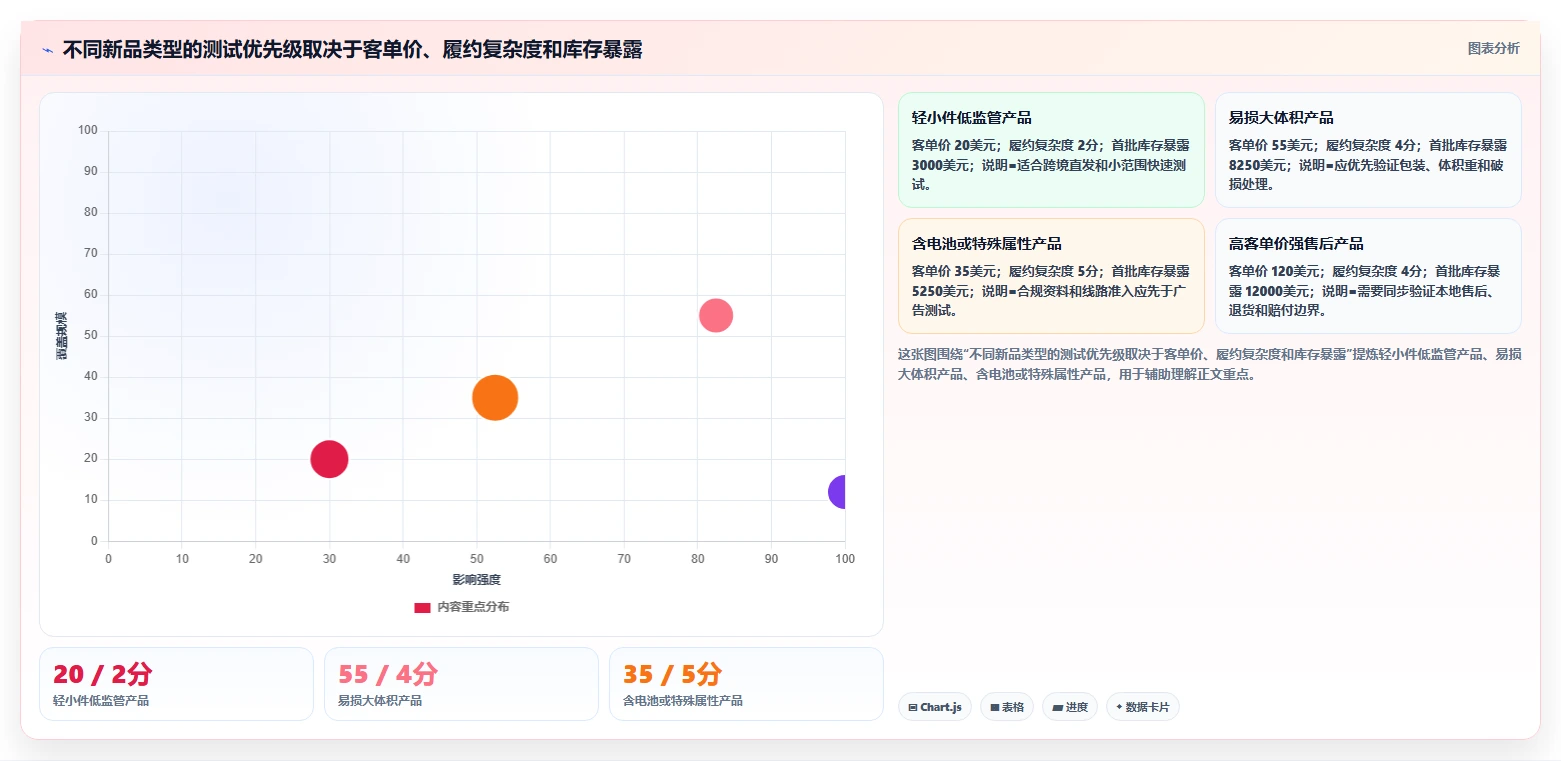
Task: Click the summary paragraph starting with 这张图围绕
Action: pyautogui.click(x=1209, y=364)
